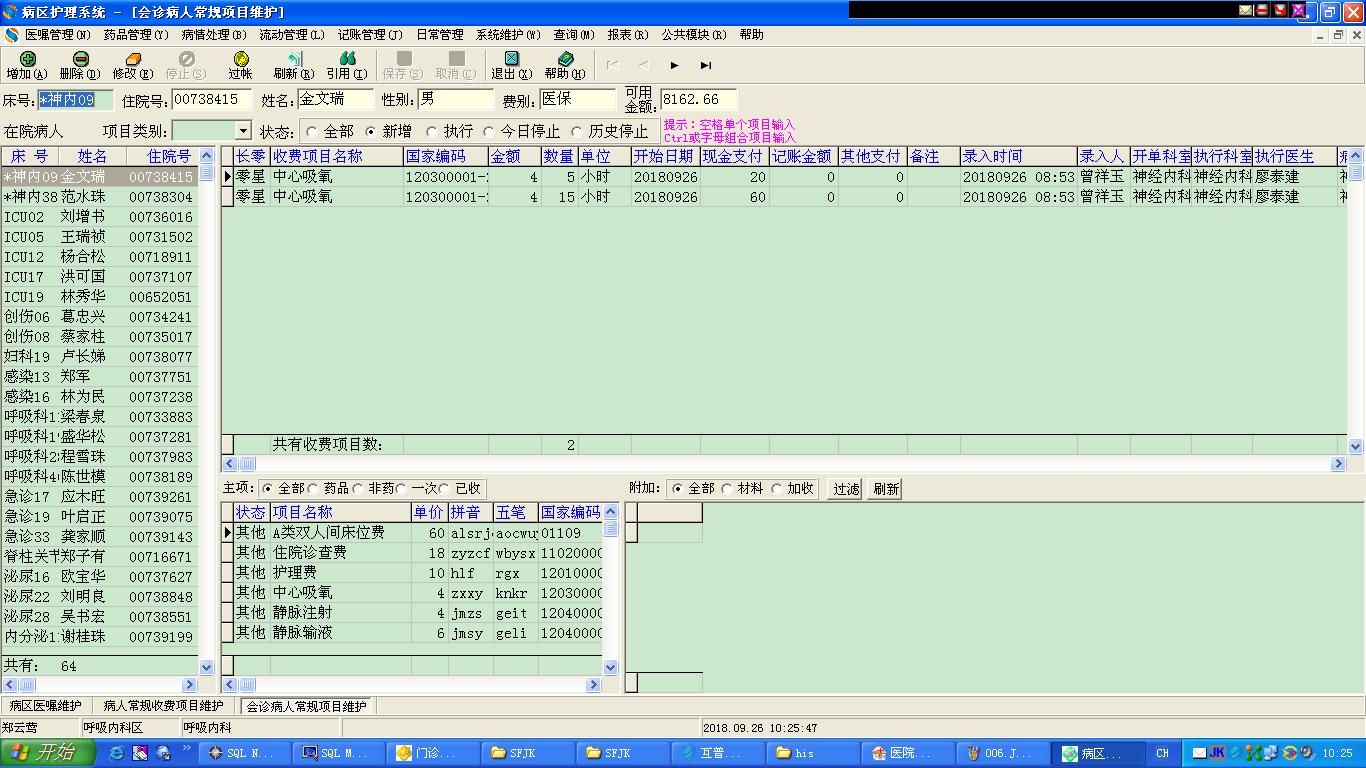Click the charge table horizontal scrollbar right arrow
The image size is (1366, 768).
(1339, 464)
